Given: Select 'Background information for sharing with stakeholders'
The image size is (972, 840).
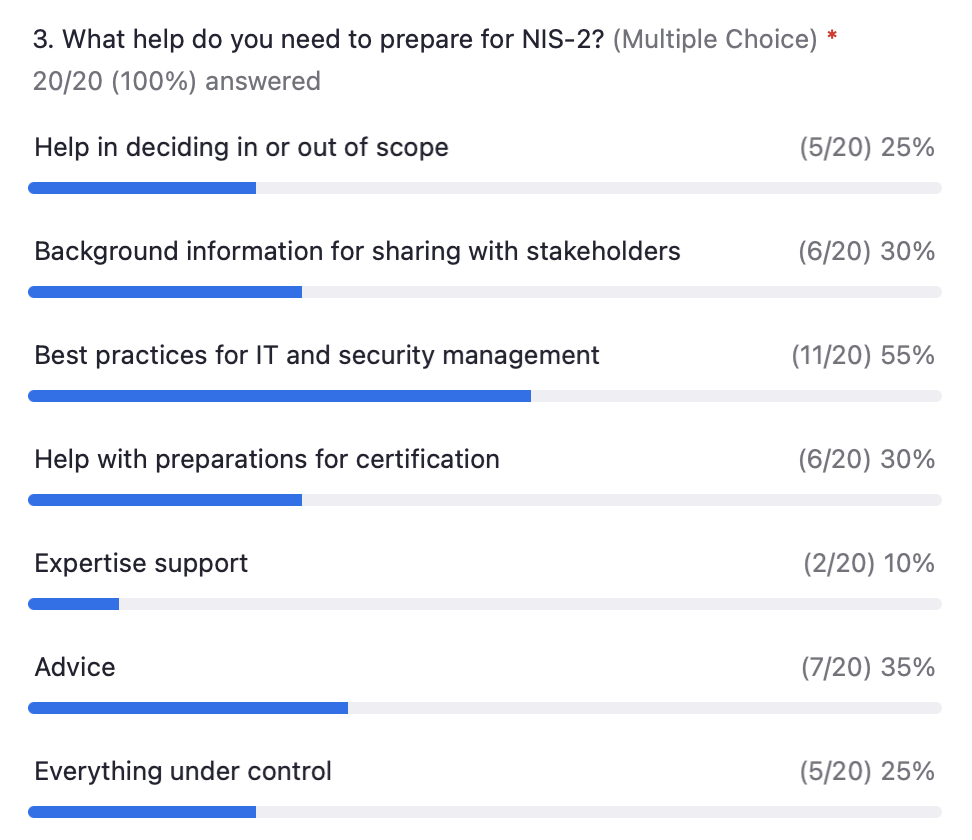Looking at the screenshot, I should coord(358,252).
